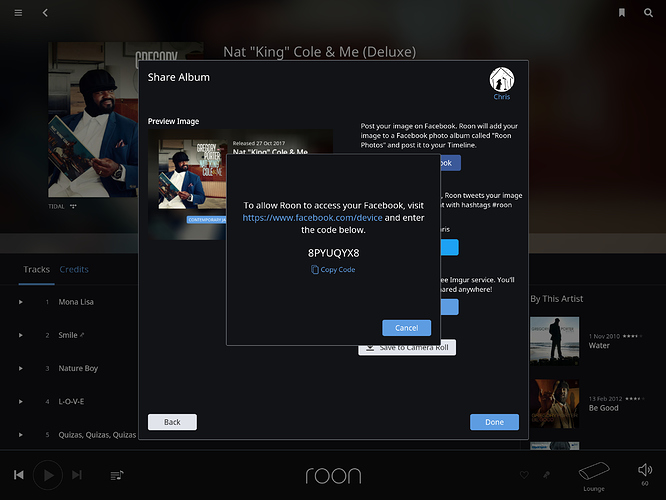The image size is (666, 500).
Task: Click the TIDAL source label
Action: point(56,206)
